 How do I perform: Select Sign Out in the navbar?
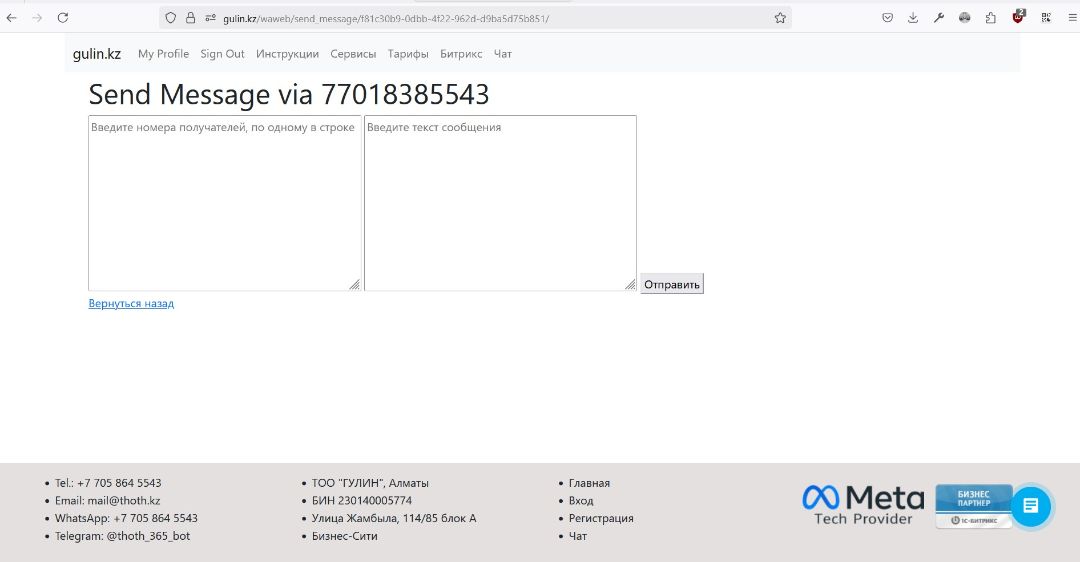(x=222, y=54)
